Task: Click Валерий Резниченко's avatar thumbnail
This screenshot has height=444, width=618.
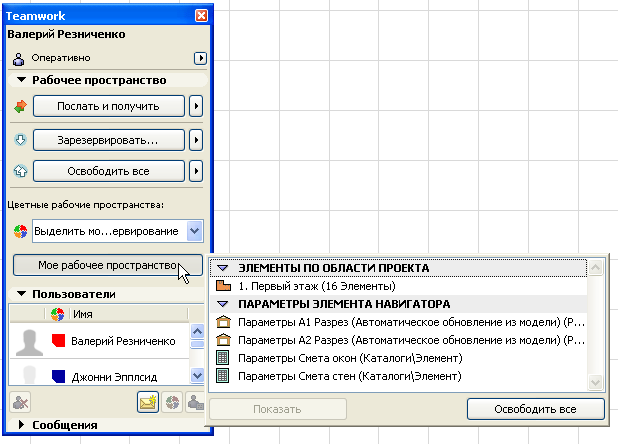Action: 29,342
